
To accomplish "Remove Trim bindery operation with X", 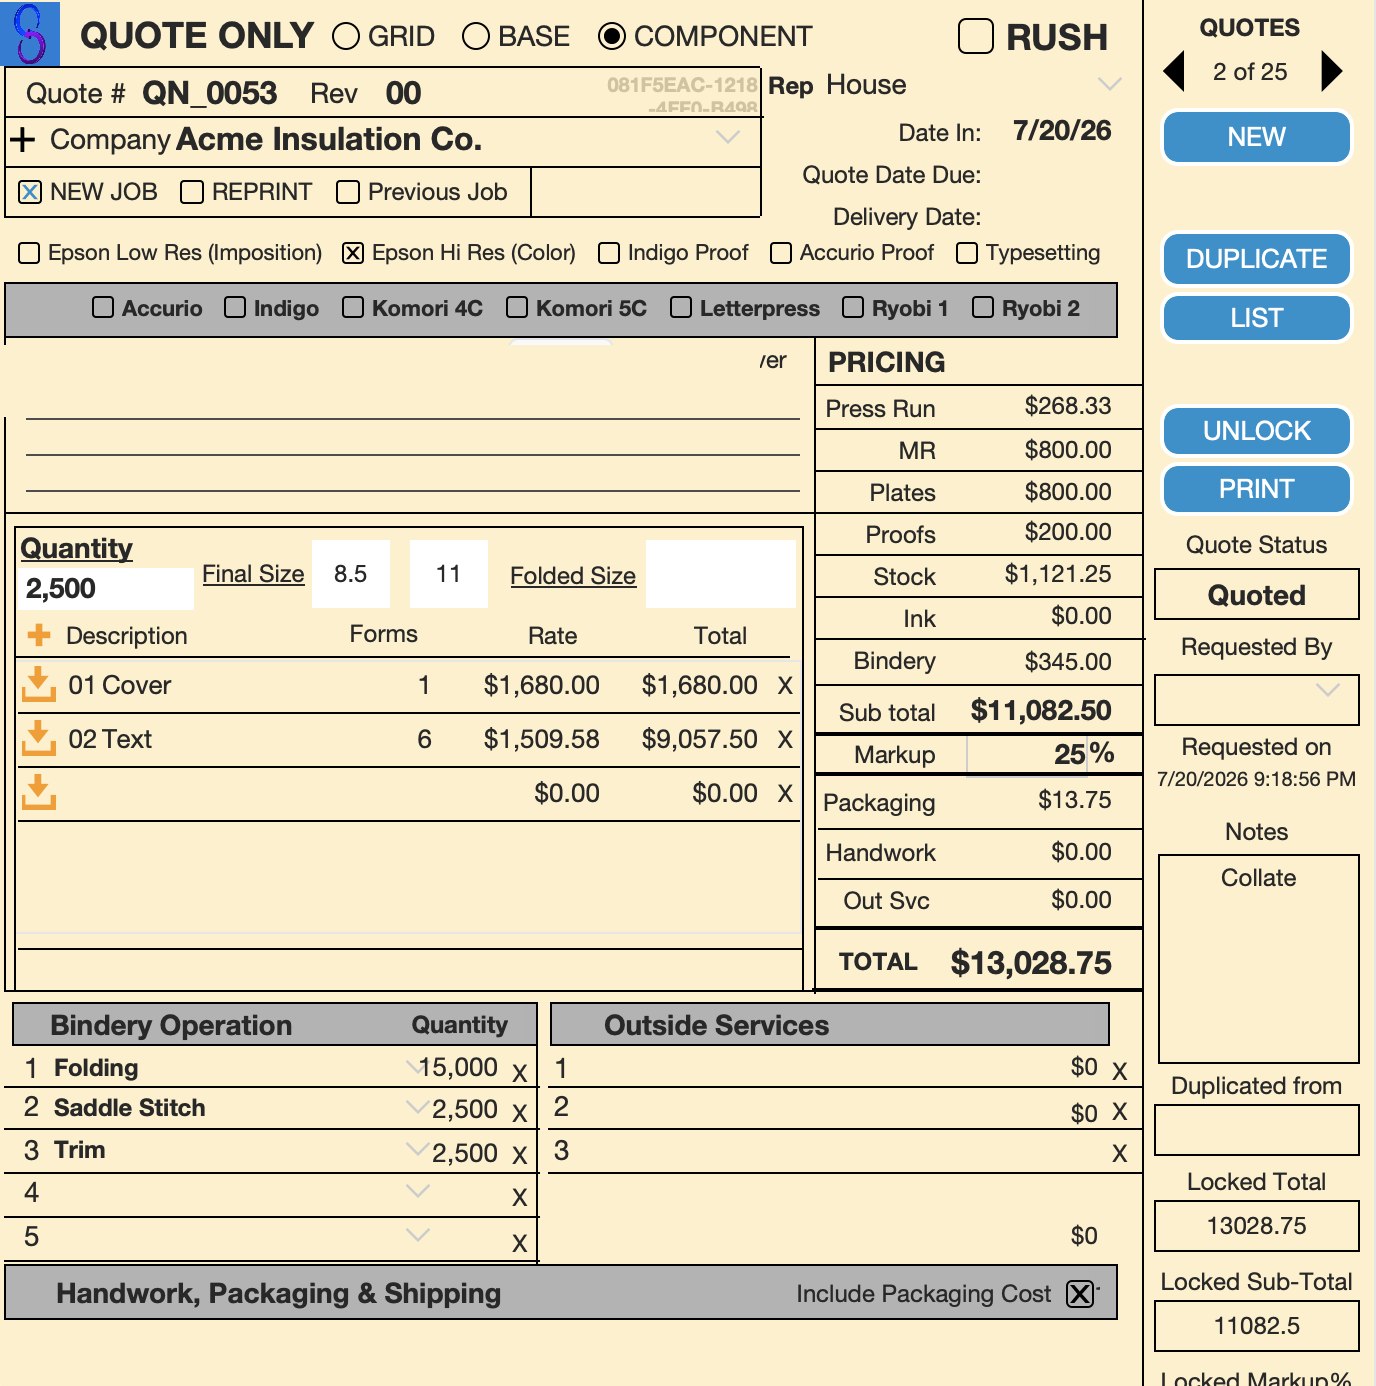I will 520,1155.
